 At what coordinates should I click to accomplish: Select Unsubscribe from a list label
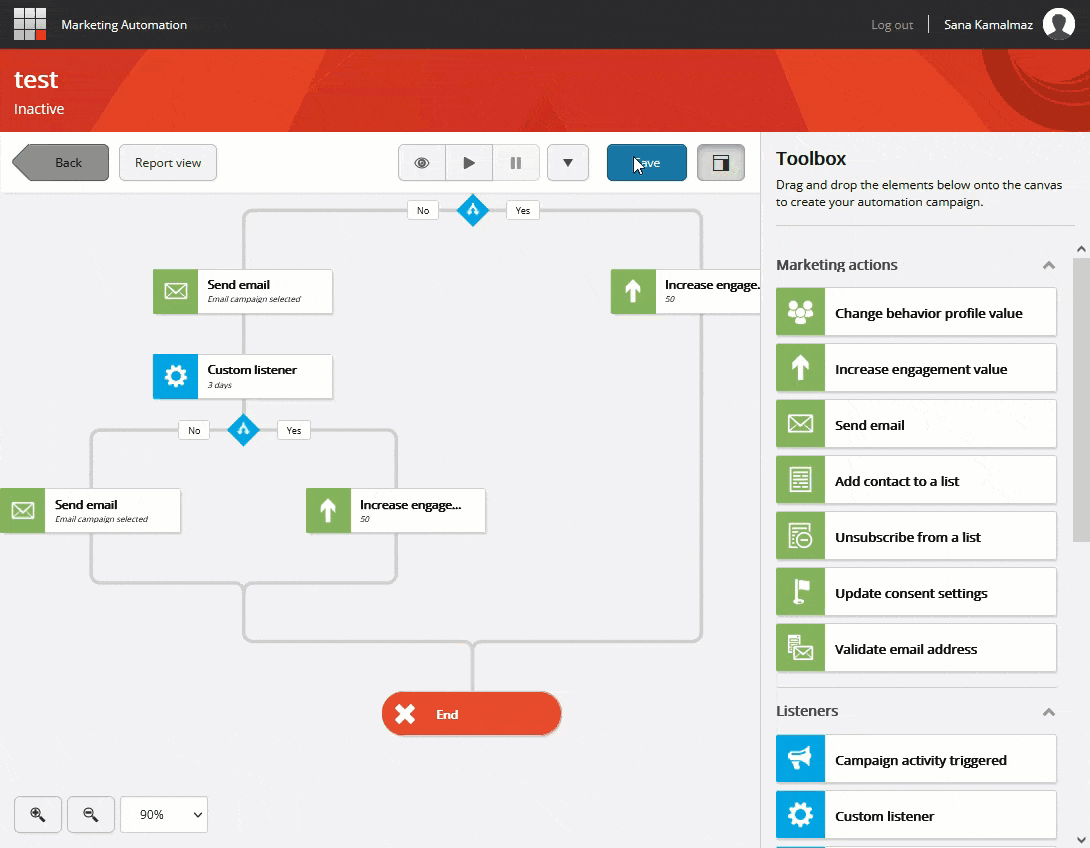click(908, 537)
